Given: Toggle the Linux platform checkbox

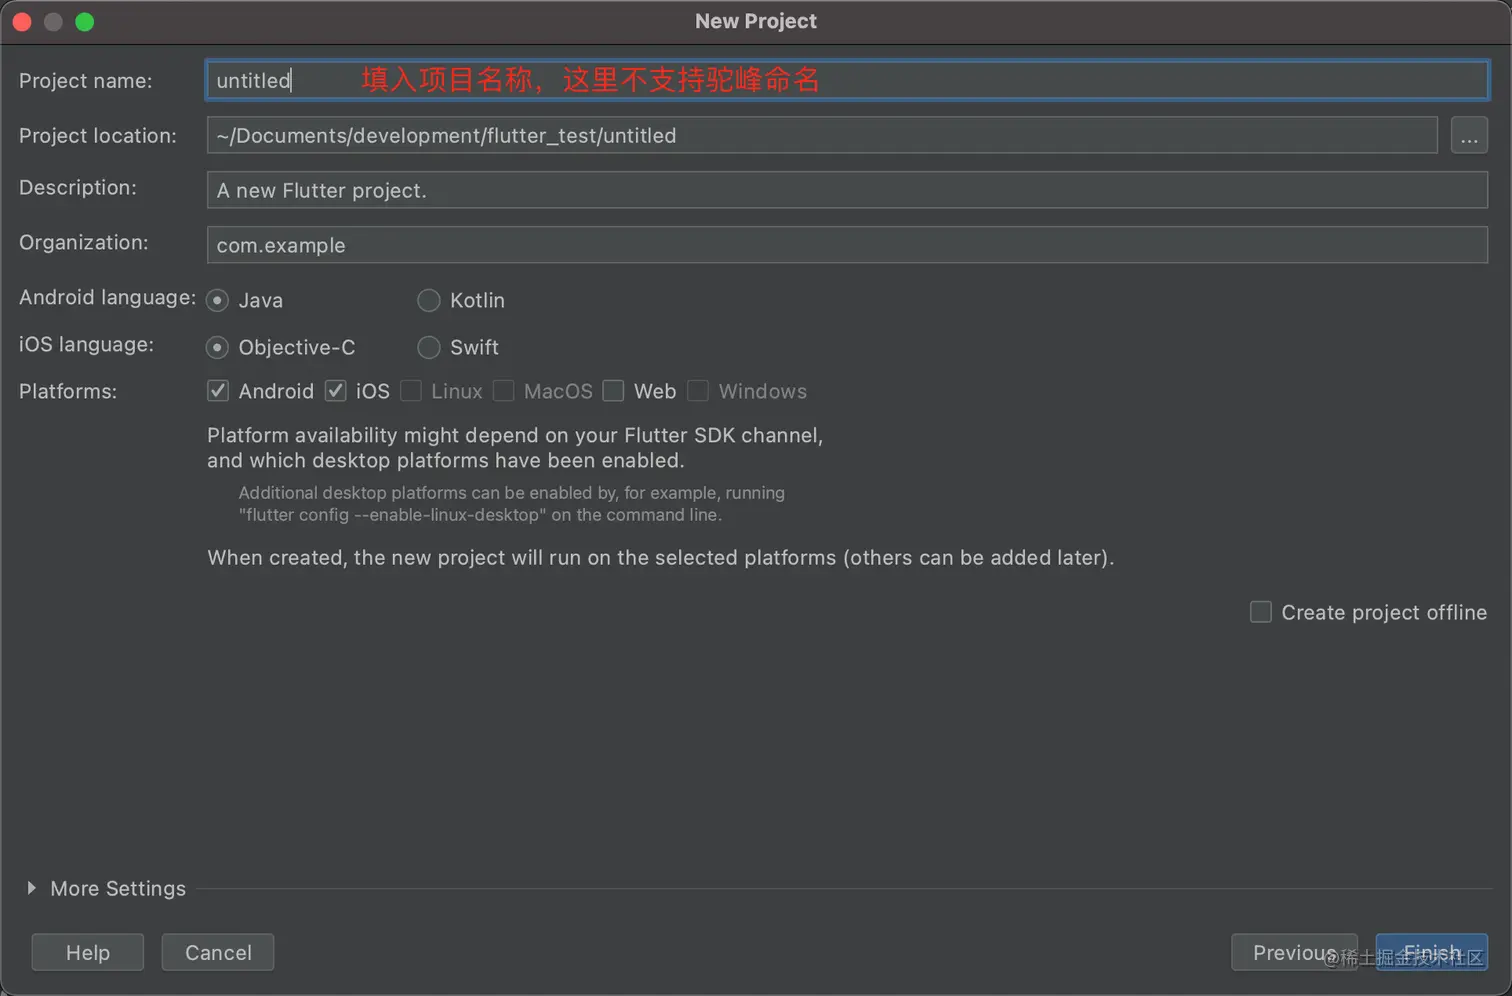Looking at the screenshot, I should point(411,391).
